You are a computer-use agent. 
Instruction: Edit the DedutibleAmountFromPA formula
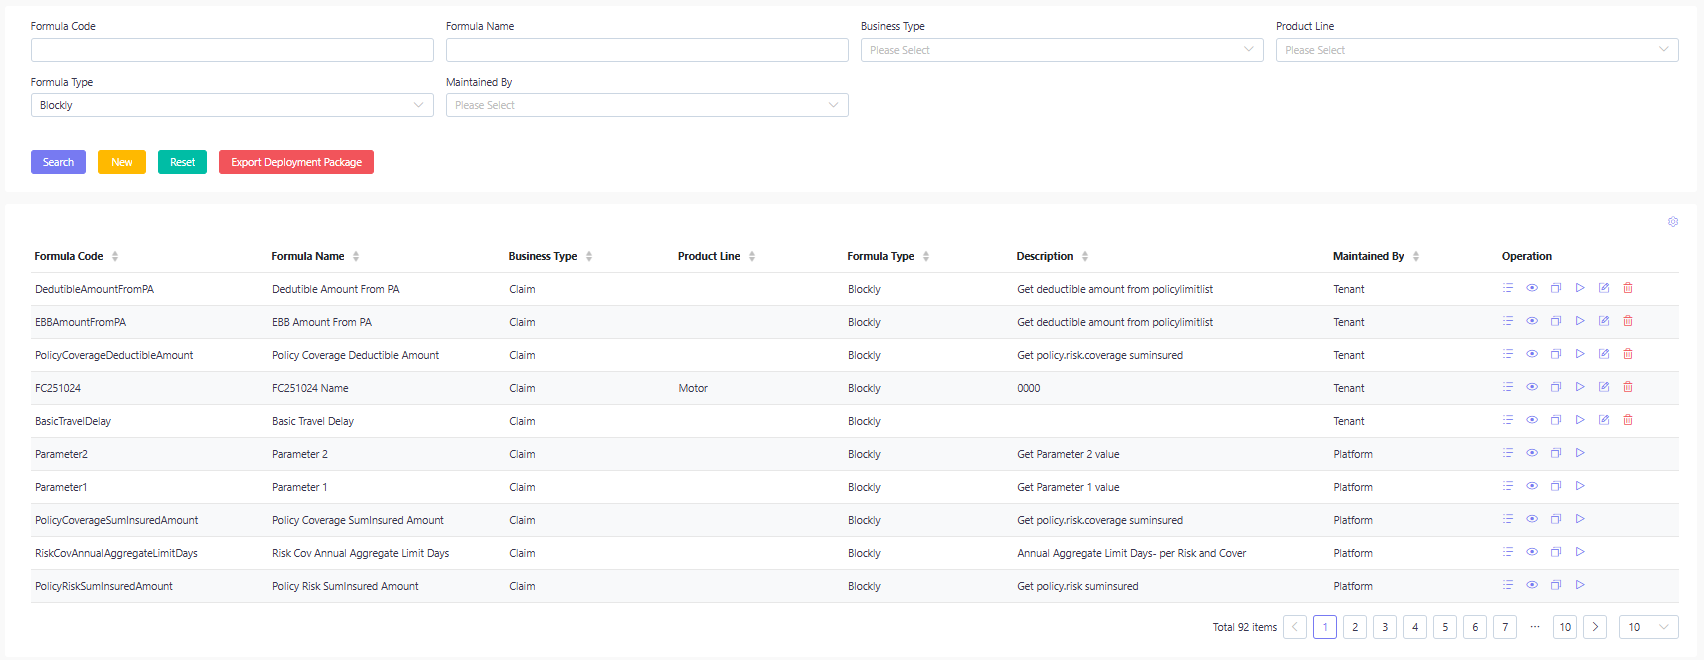(1604, 288)
